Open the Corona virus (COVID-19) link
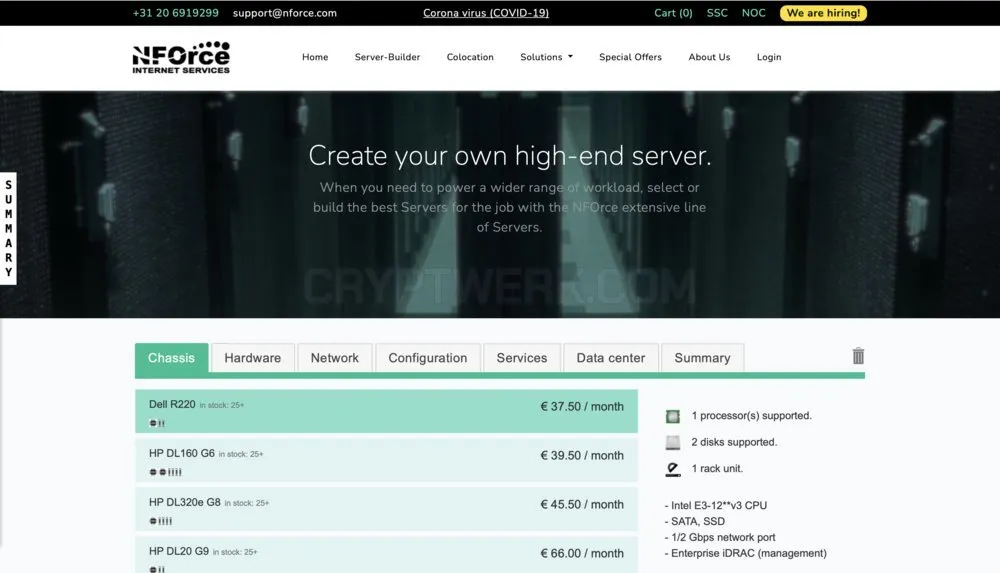This screenshot has width=1000, height=573. pyautogui.click(x=486, y=13)
